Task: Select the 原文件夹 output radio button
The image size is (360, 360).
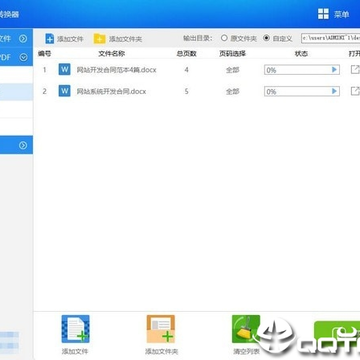Action: (224, 38)
